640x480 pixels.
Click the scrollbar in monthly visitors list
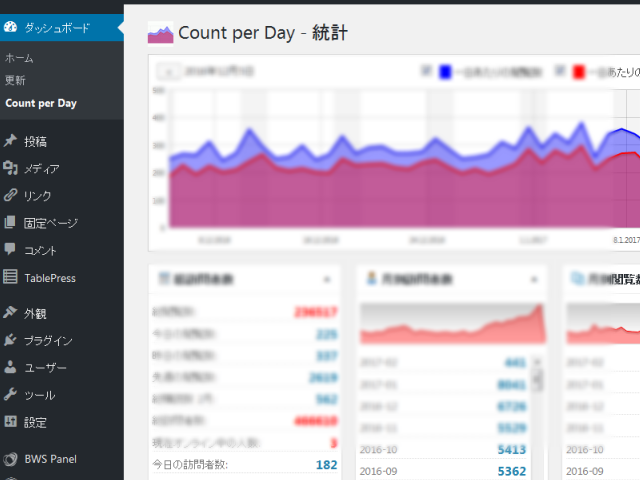(x=538, y=379)
